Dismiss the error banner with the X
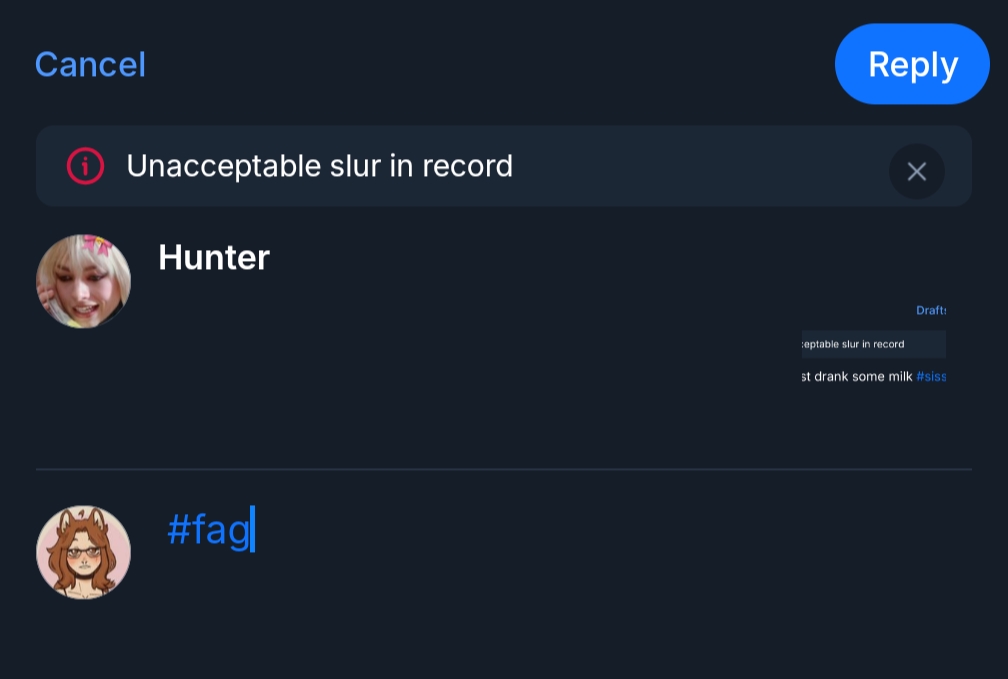The height and width of the screenshot is (679, 1008). pyautogui.click(x=916, y=171)
